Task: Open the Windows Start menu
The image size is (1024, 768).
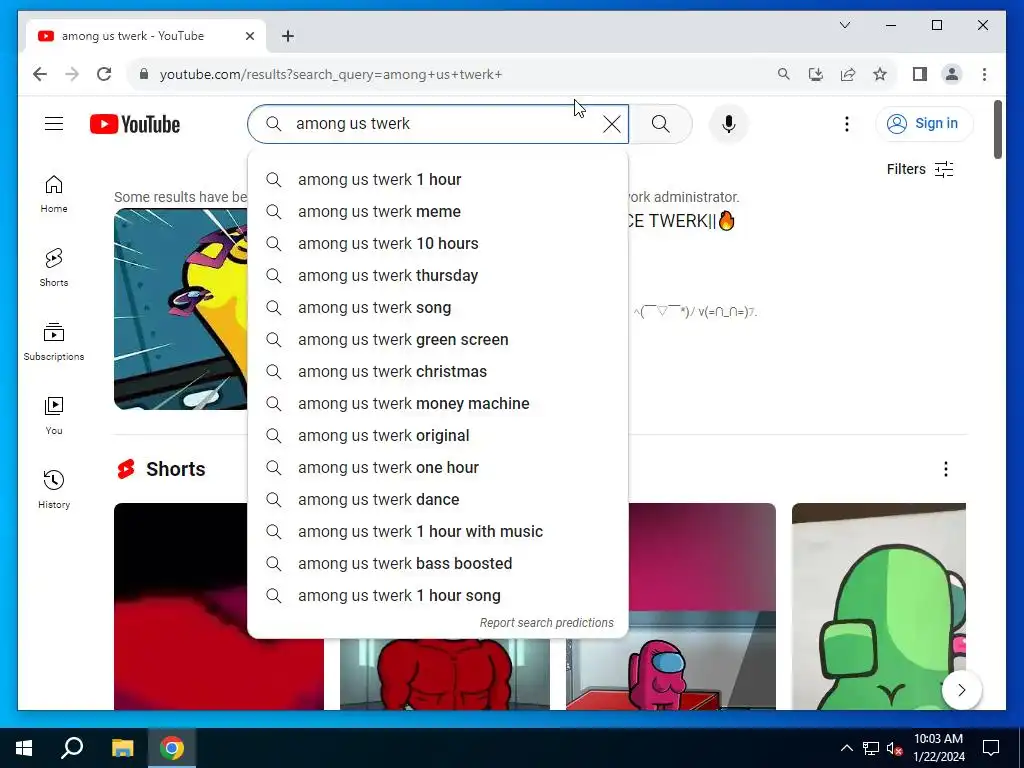Action: [x=24, y=748]
